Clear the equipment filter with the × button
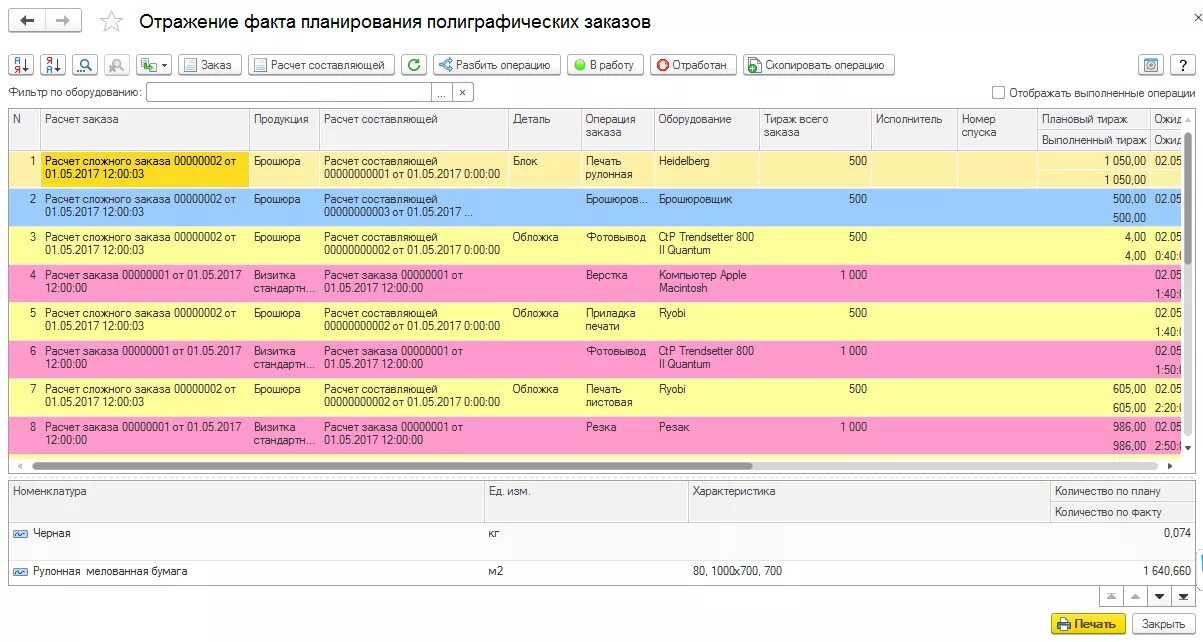 coord(463,92)
